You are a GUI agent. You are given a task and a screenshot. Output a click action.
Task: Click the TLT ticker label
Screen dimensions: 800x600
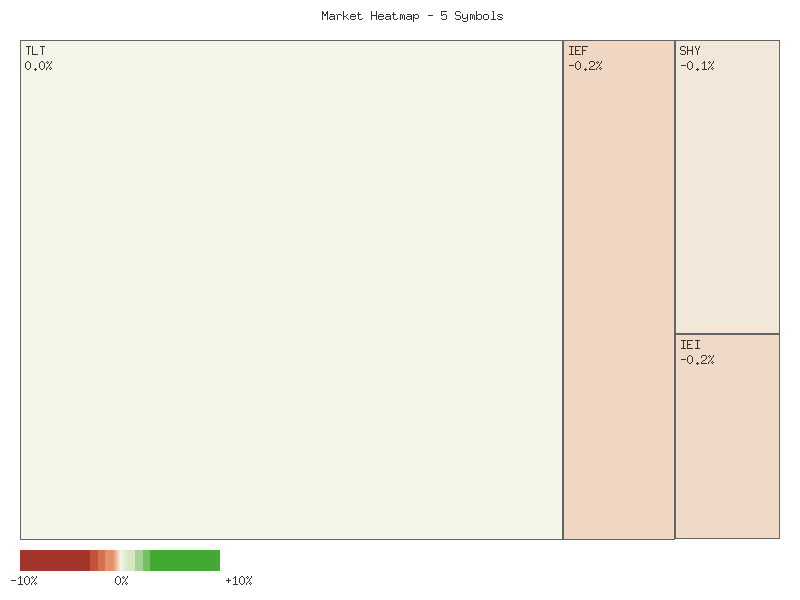point(35,50)
